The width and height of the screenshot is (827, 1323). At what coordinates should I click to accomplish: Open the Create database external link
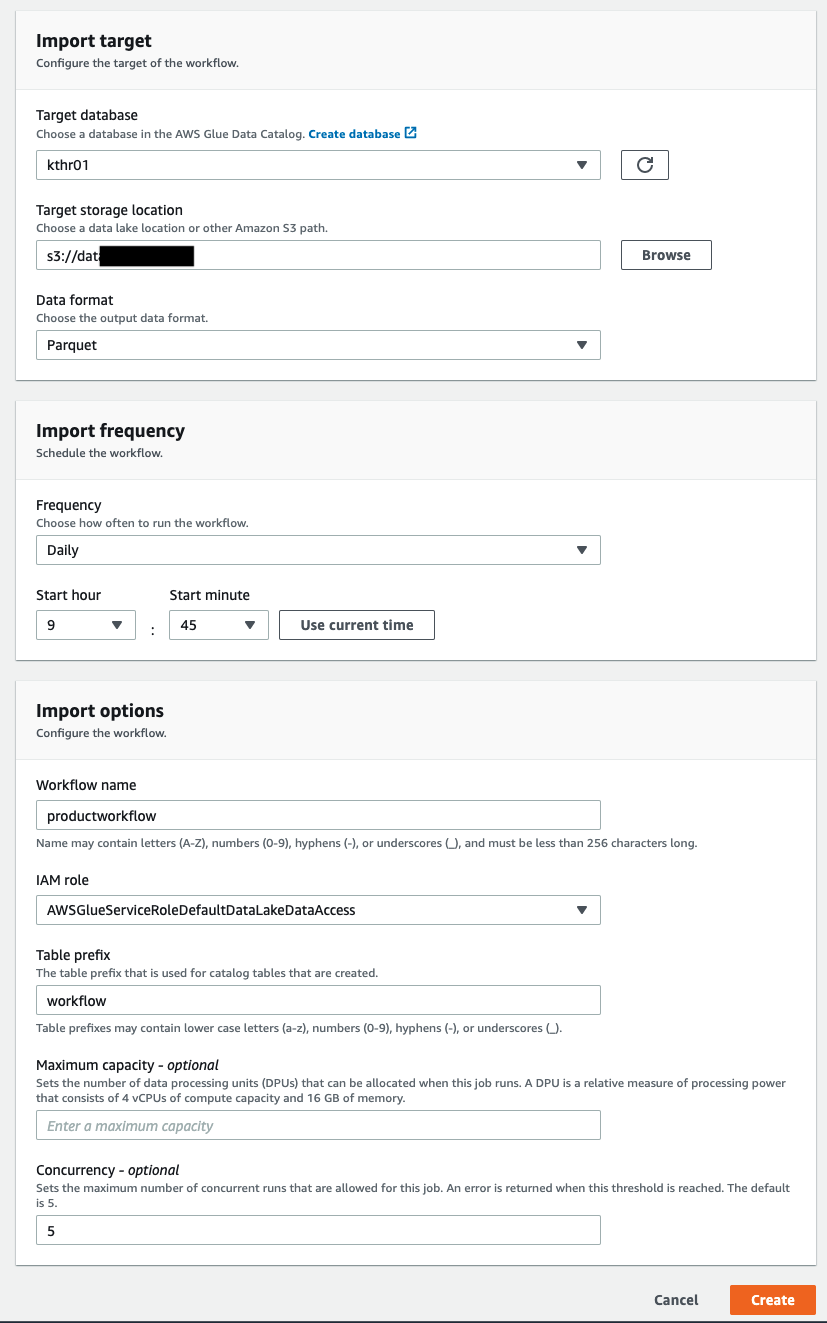click(354, 134)
